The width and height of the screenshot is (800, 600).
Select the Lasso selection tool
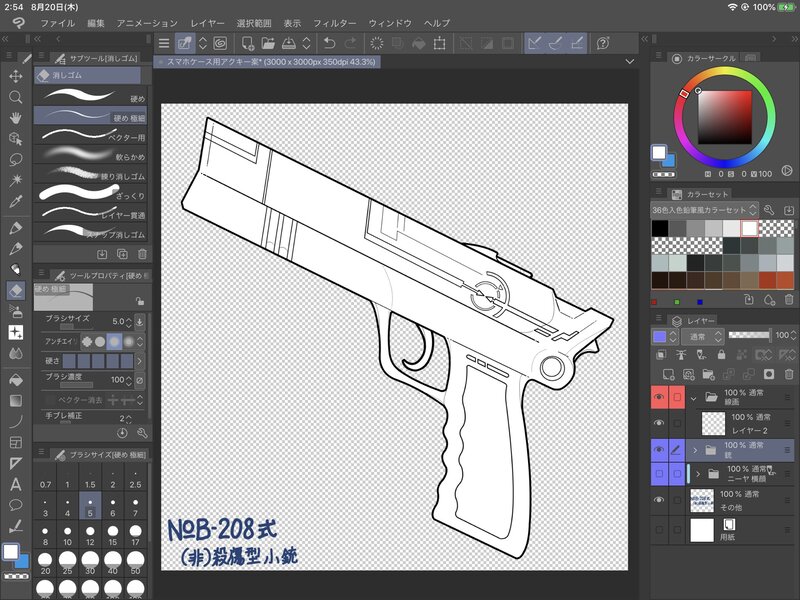[x=16, y=159]
